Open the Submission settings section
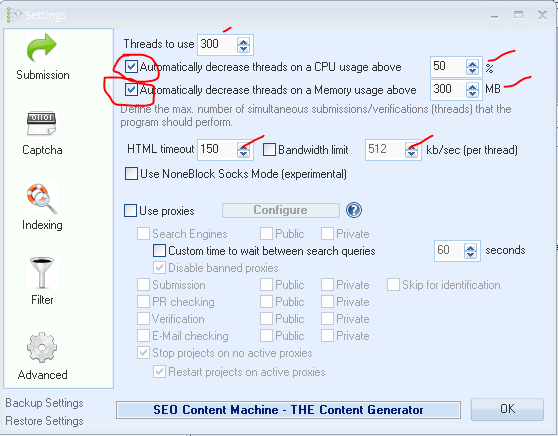The height and width of the screenshot is (436, 558). (x=42, y=57)
